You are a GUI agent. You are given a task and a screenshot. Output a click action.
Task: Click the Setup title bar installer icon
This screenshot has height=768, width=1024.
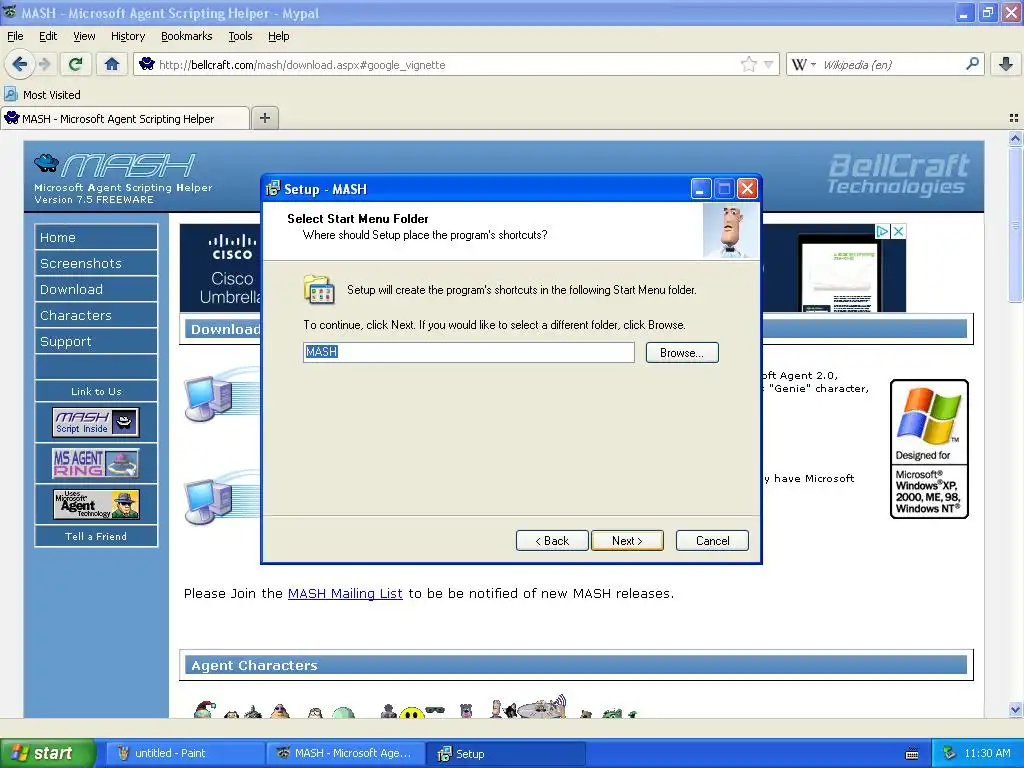tap(273, 189)
